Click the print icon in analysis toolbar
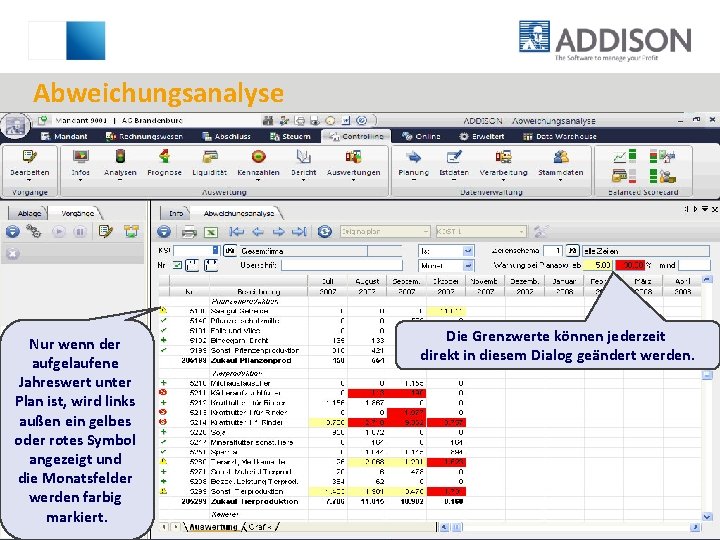This screenshot has width=720, height=540. pos(189,232)
